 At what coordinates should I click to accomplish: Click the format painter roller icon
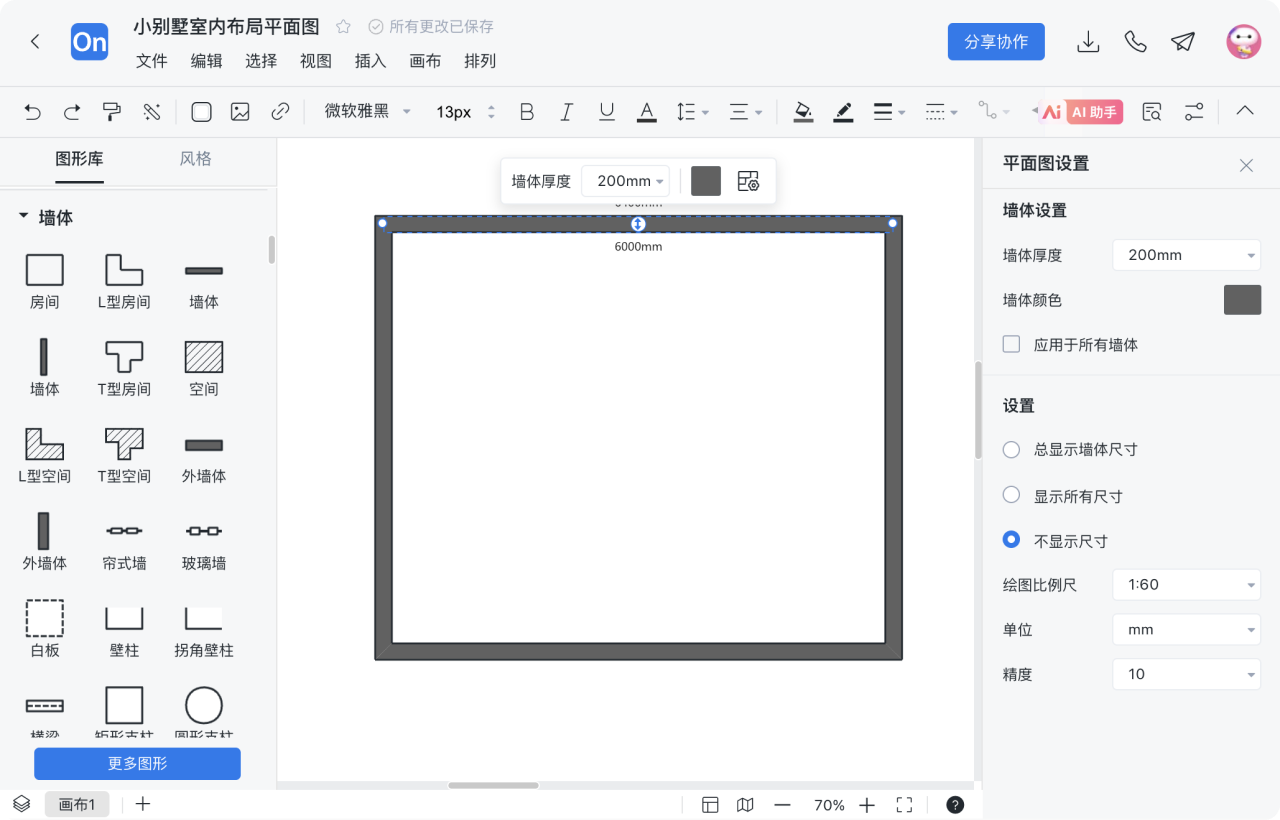111,111
